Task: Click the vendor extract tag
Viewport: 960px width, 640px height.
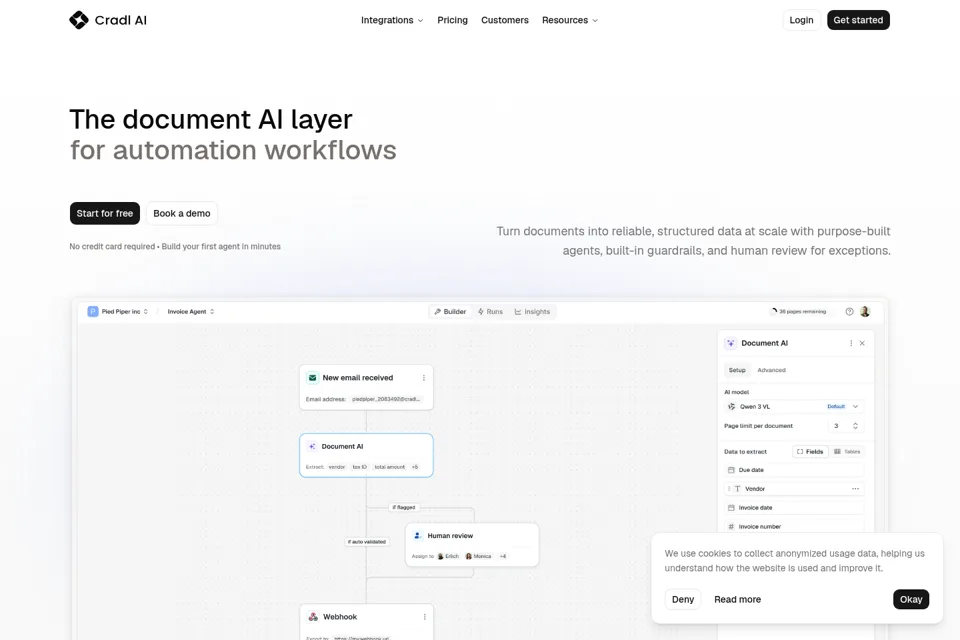Action: pos(337,467)
